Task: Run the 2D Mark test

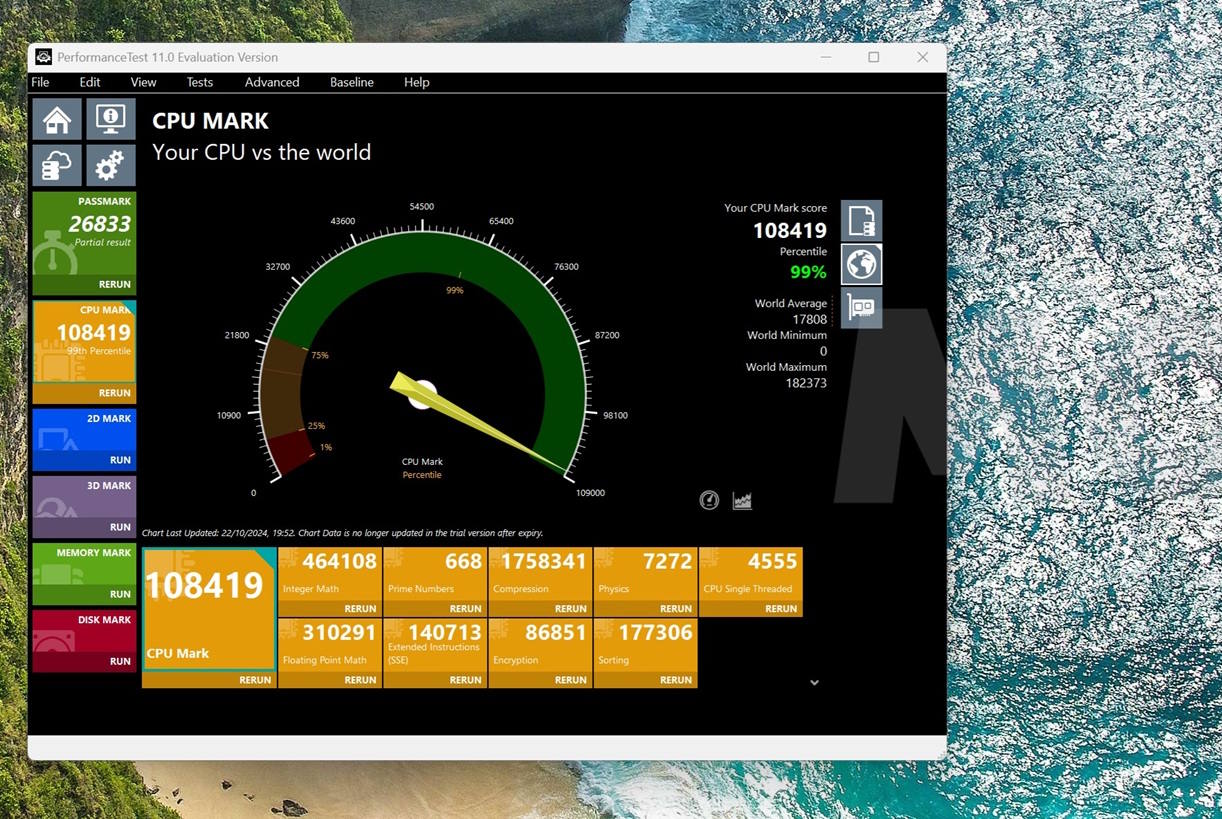Action: pyautogui.click(x=120, y=460)
